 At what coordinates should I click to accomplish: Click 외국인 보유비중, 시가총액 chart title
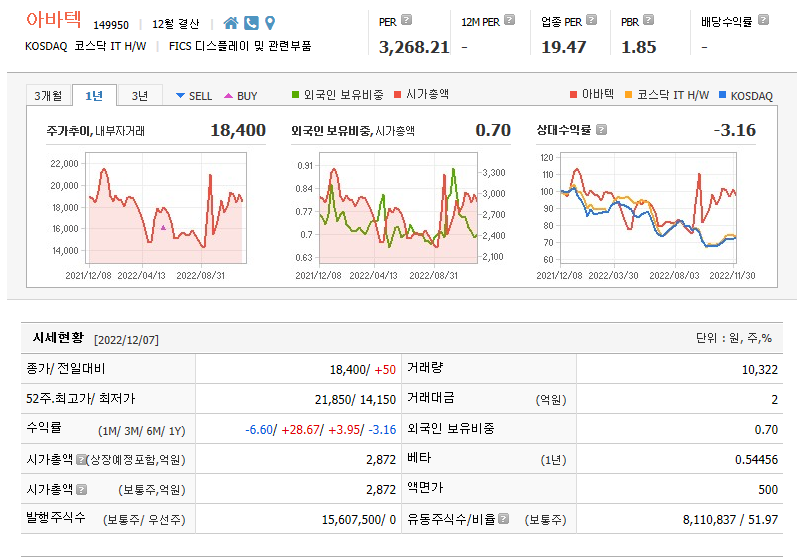click(353, 131)
